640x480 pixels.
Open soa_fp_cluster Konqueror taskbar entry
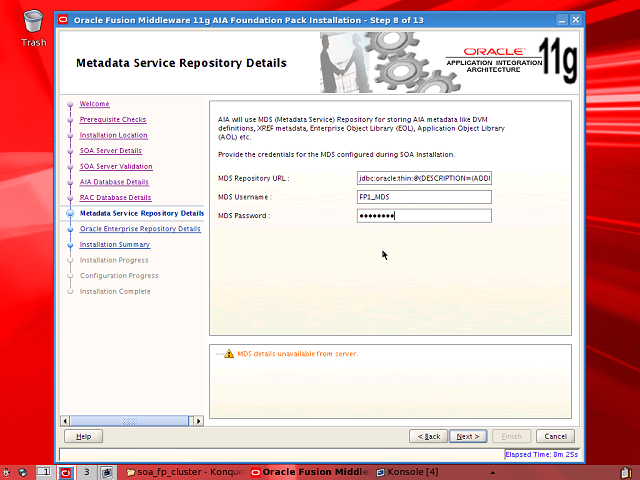coord(185,472)
